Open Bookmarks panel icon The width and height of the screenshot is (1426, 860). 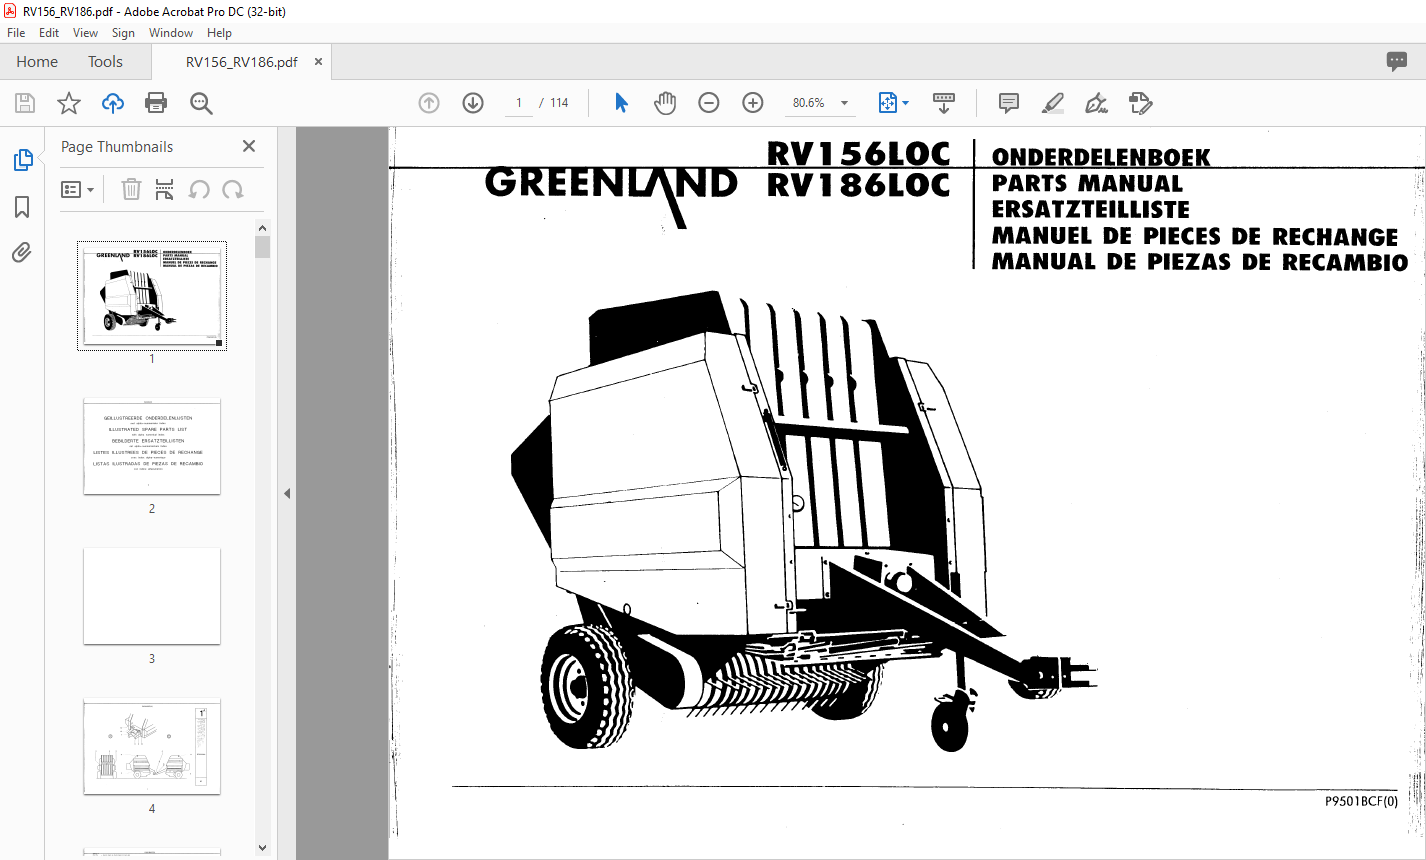click(22, 207)
